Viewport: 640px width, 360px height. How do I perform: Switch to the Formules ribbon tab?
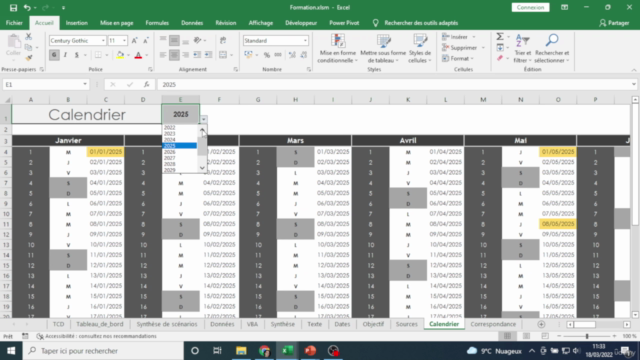(157, 23)
